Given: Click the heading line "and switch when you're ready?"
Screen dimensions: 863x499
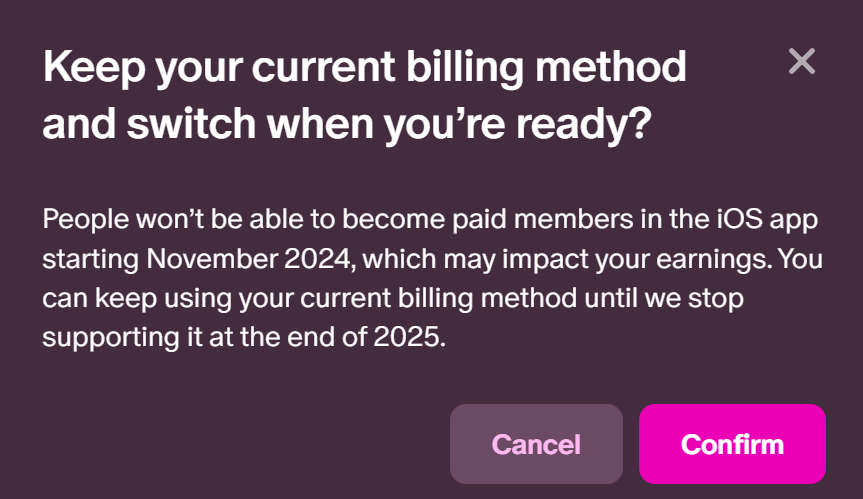Looking at the screenshot, I should (347, 125).
